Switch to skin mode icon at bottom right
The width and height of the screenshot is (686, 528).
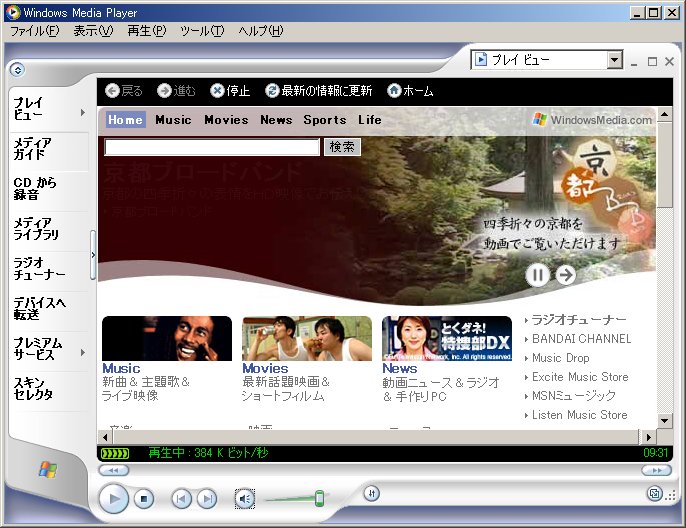pos(653,493)
